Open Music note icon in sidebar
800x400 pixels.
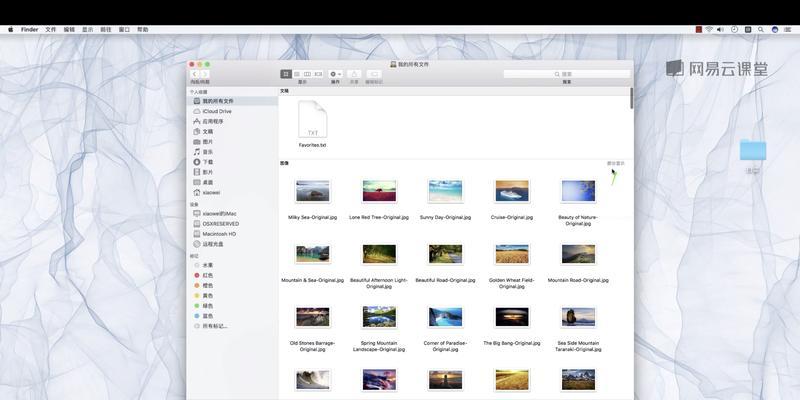click(x=197, y=152)
